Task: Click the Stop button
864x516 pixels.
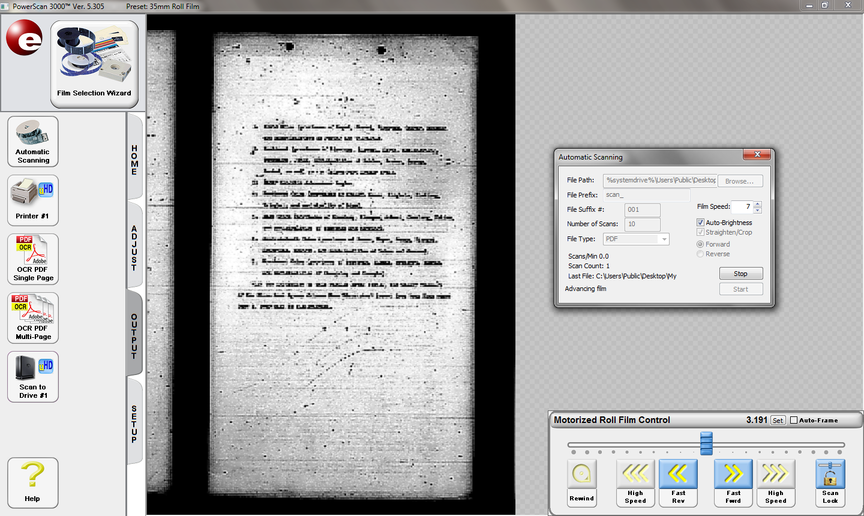Action: click(x=740, y=273)
